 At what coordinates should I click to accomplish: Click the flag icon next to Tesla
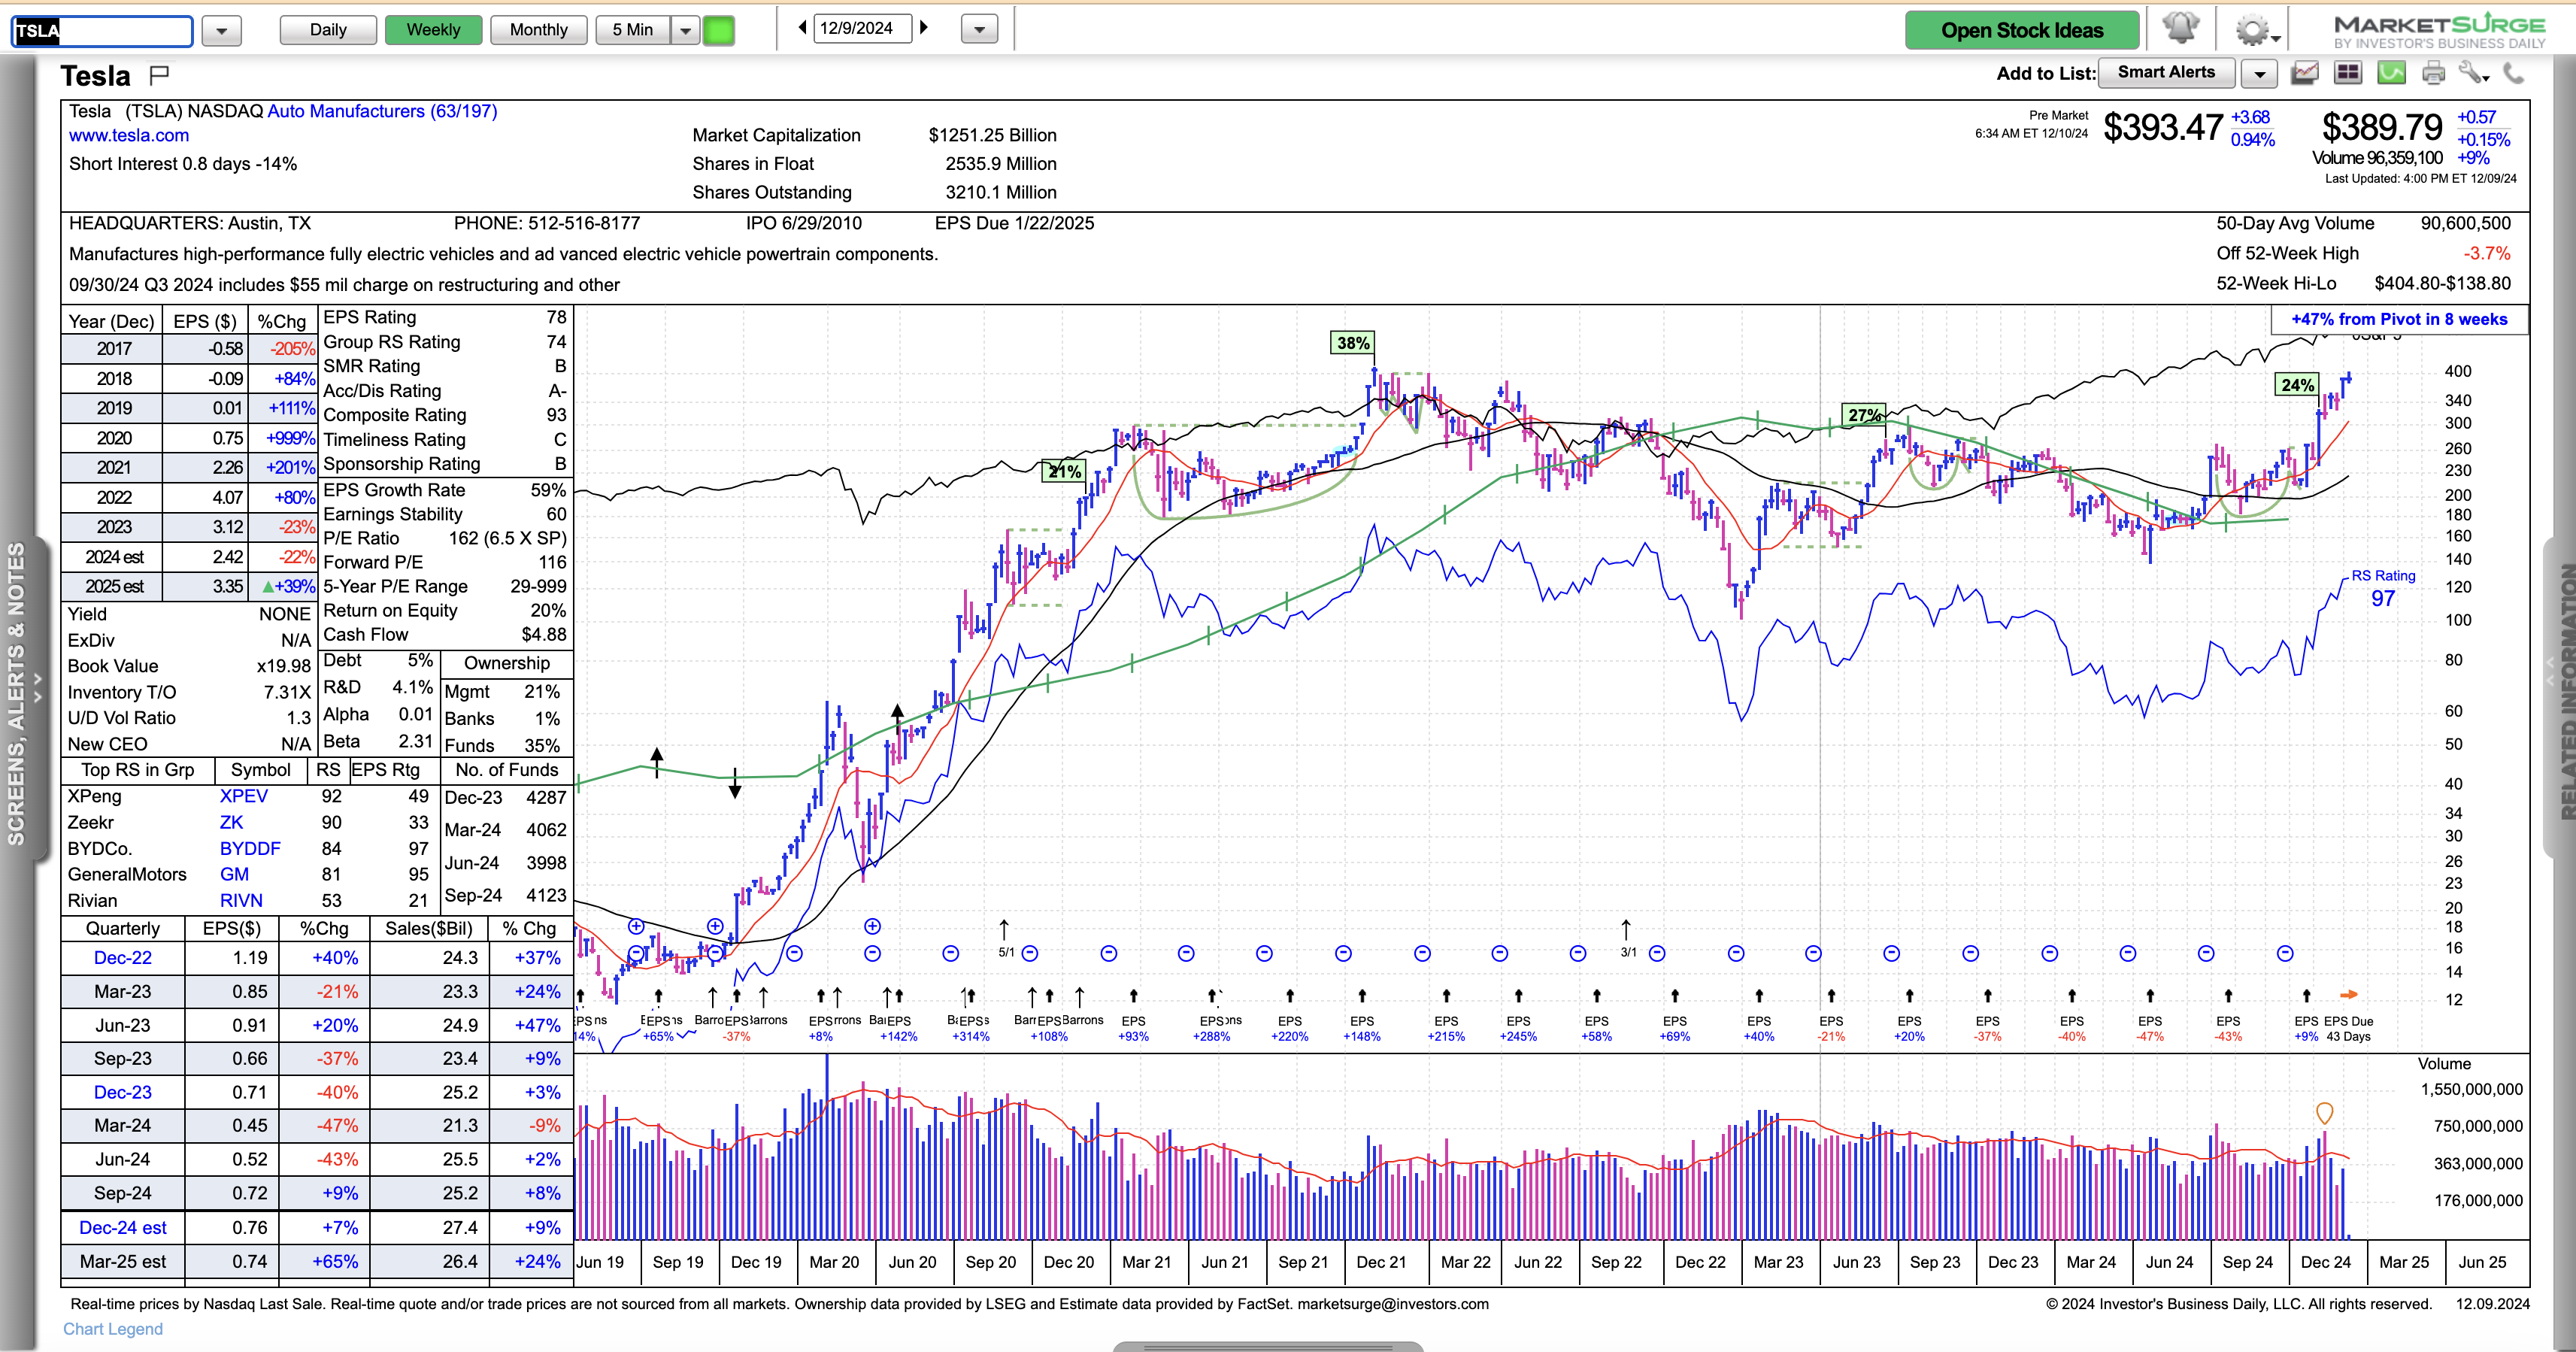click(159, 75)
